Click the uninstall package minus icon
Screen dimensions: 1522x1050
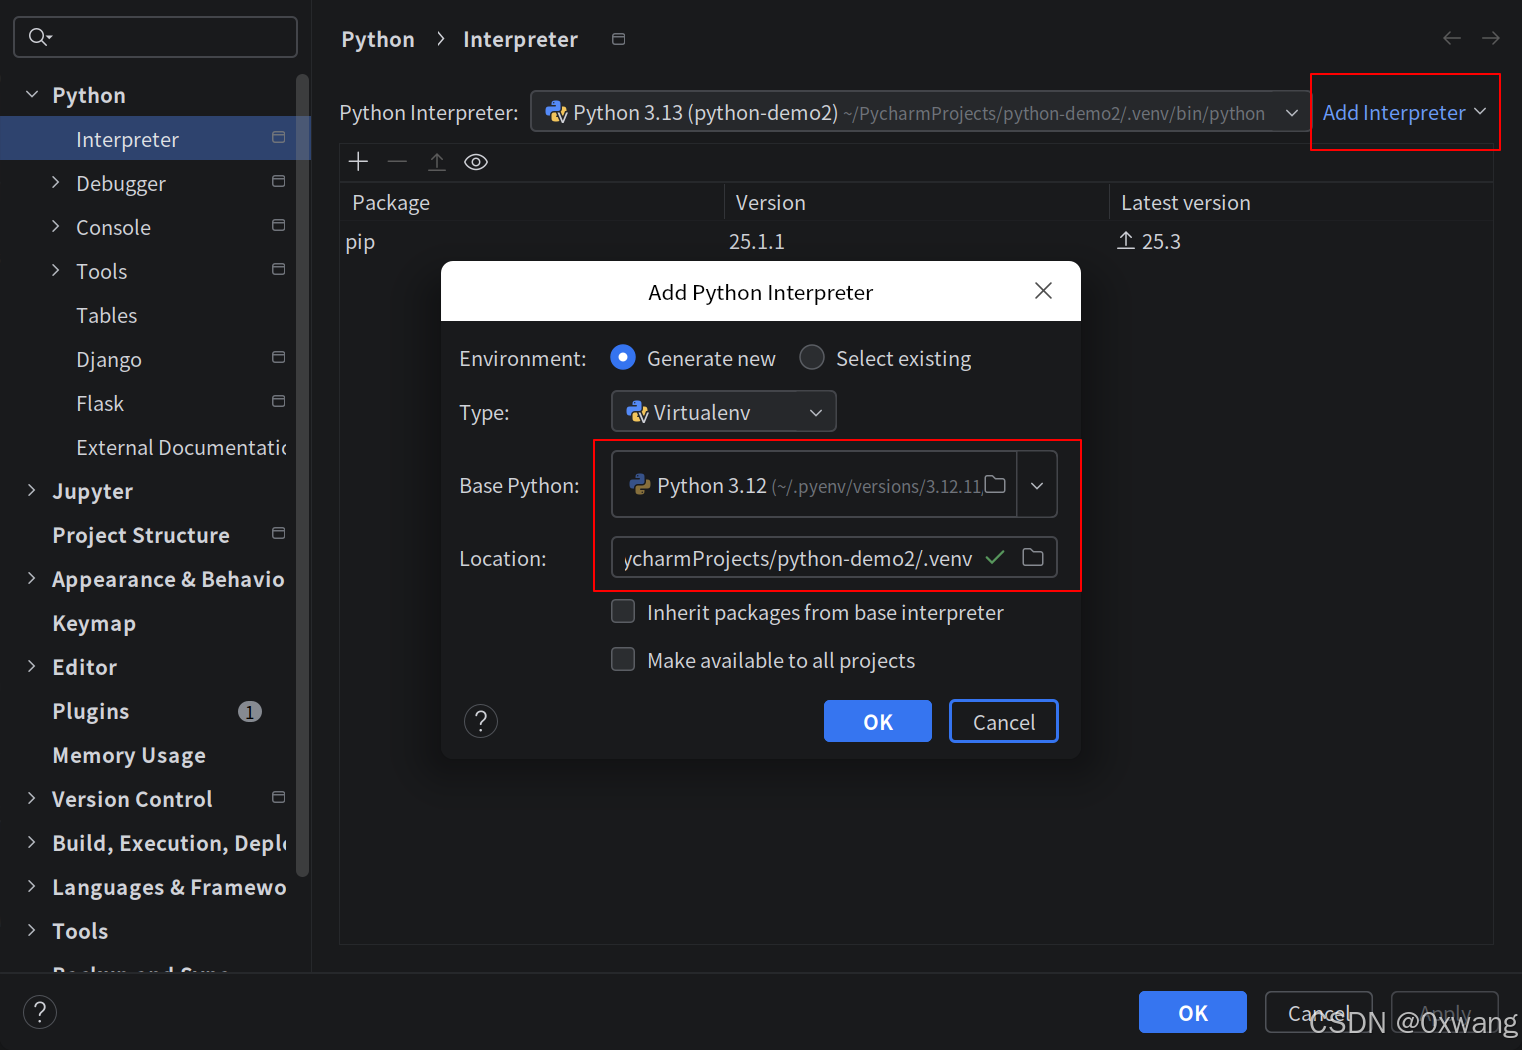(397, 161)
